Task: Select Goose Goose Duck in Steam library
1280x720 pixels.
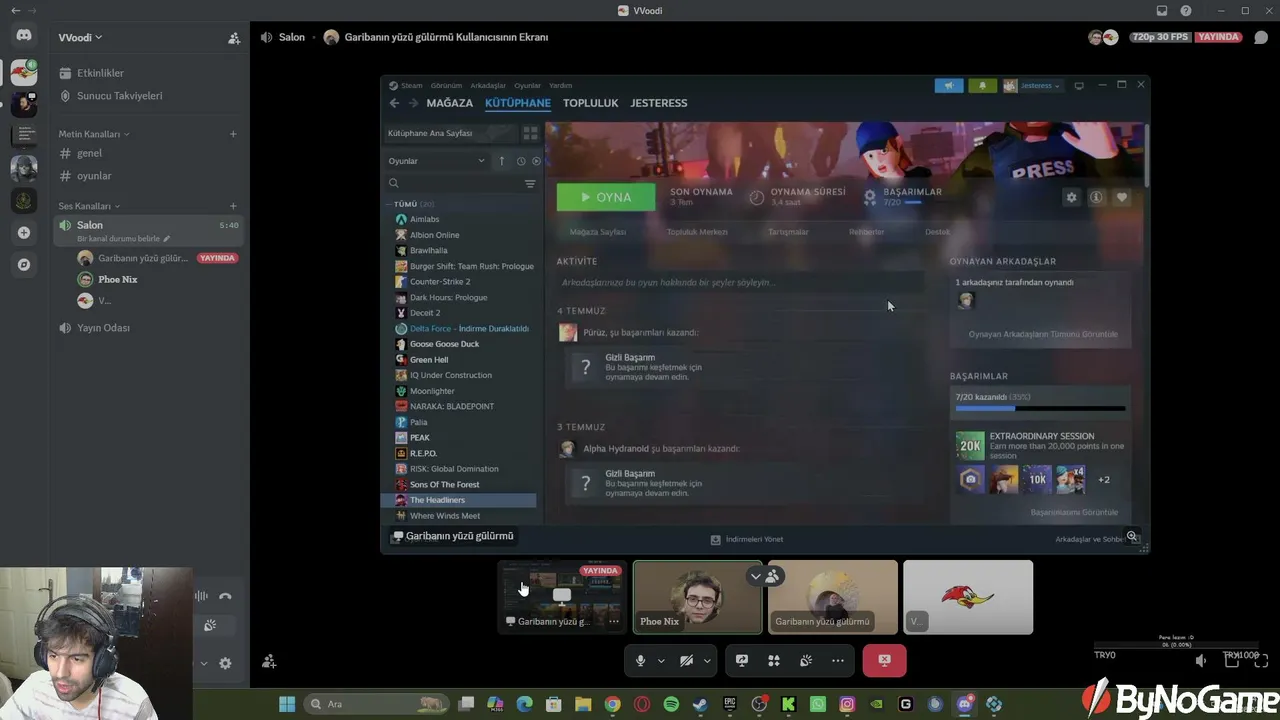Action: 461,344
